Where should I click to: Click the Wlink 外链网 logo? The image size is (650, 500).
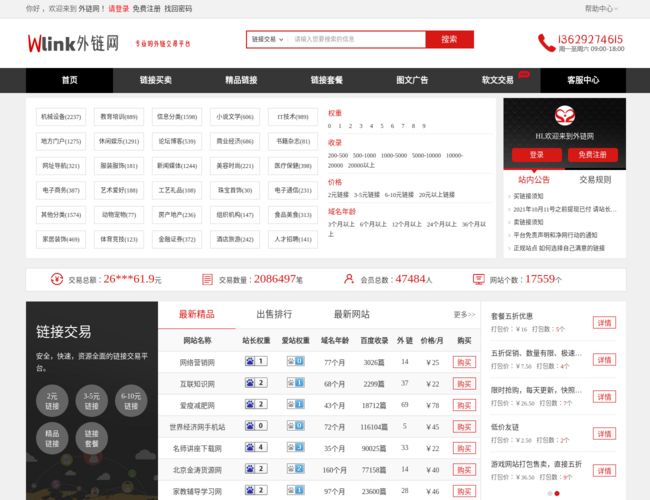73,43
